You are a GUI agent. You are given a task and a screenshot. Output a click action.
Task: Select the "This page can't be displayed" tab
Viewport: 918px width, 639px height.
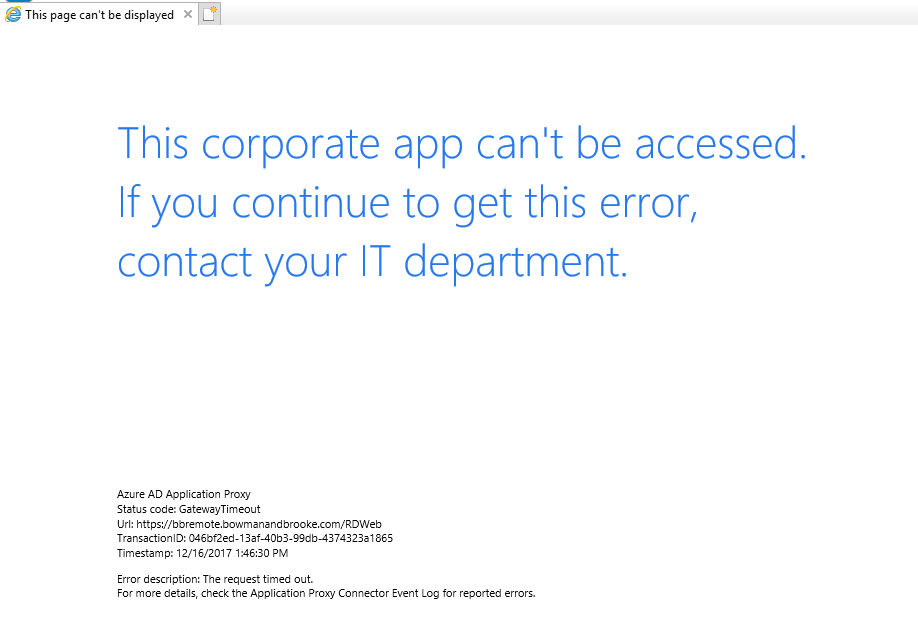click(99, 15)
